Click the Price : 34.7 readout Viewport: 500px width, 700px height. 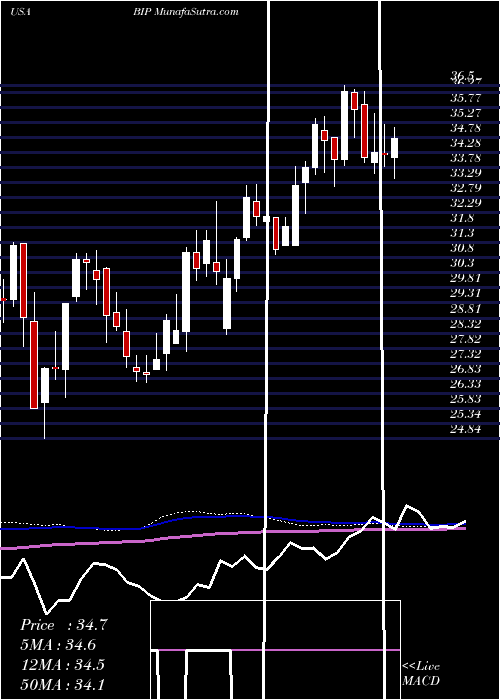coord(63,625)
